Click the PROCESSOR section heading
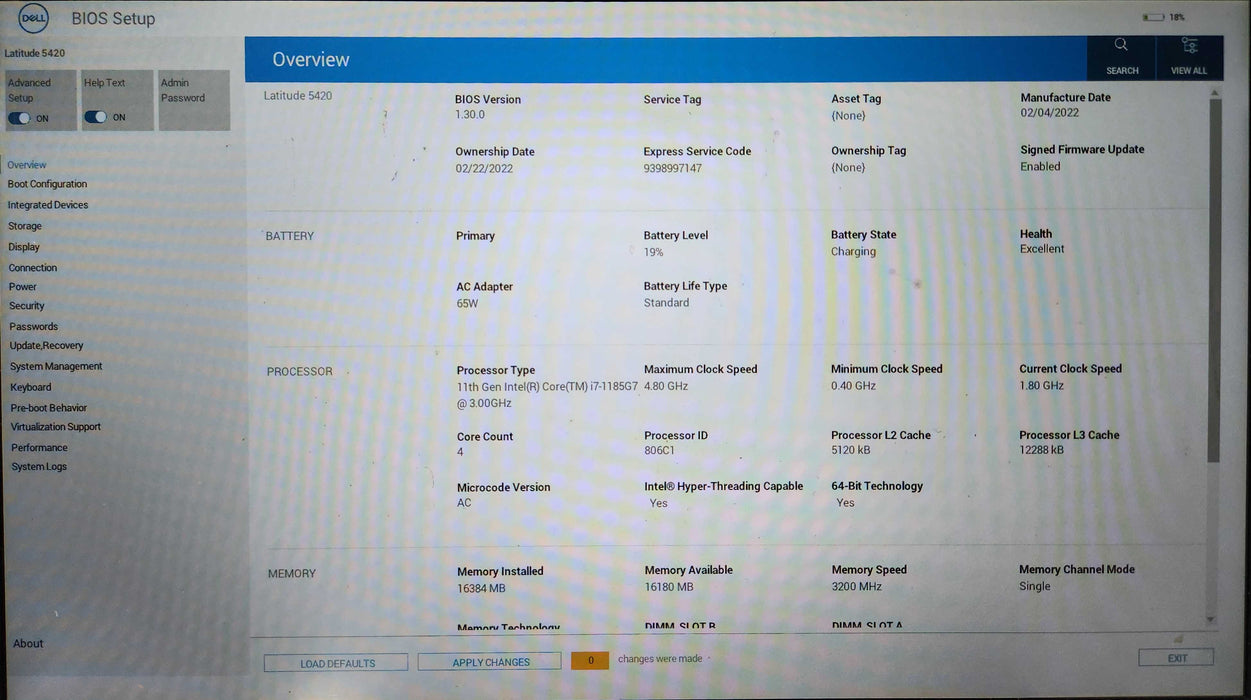This screenshot has height=700, width=1251. click(299, 371)
